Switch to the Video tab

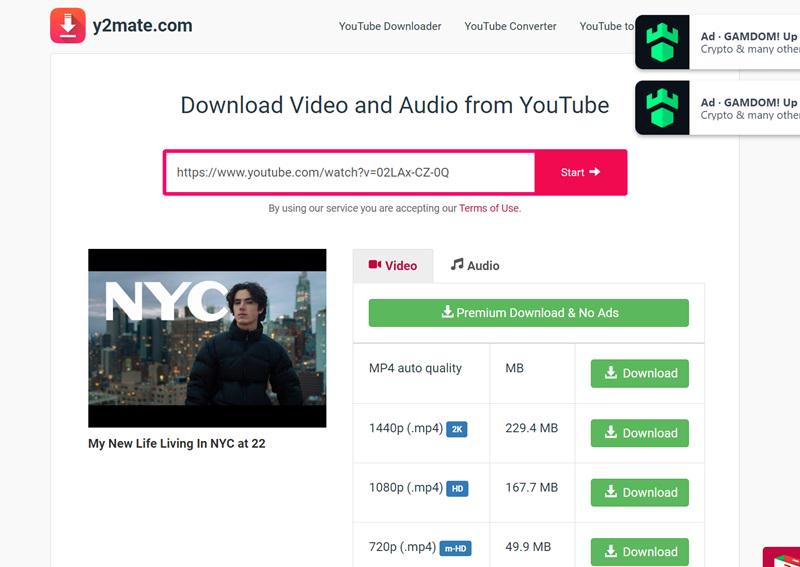[x=393, y=265]
